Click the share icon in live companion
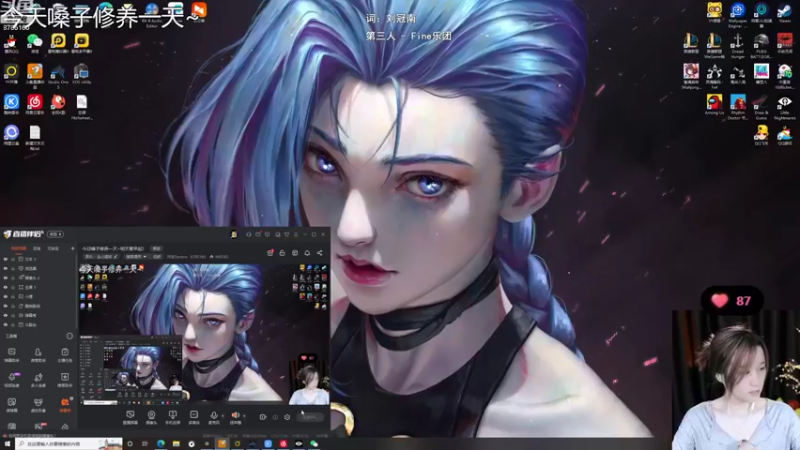 pyautogui.click(x=319, y=253)
